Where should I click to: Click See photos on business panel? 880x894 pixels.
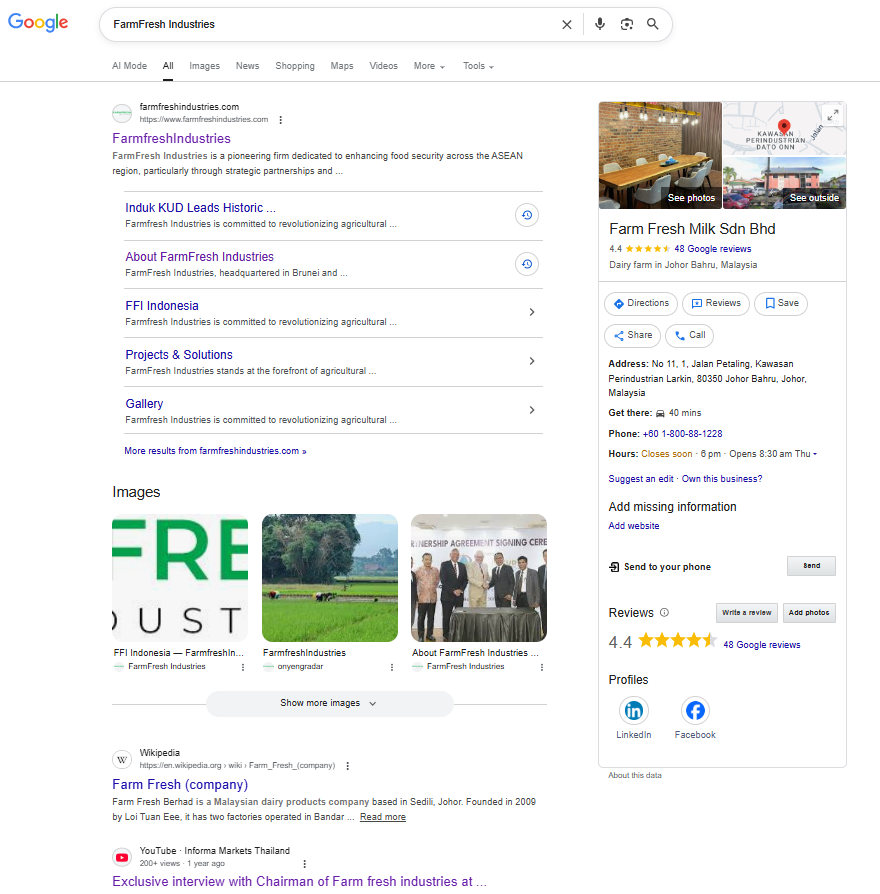click(x=660, y=155)
